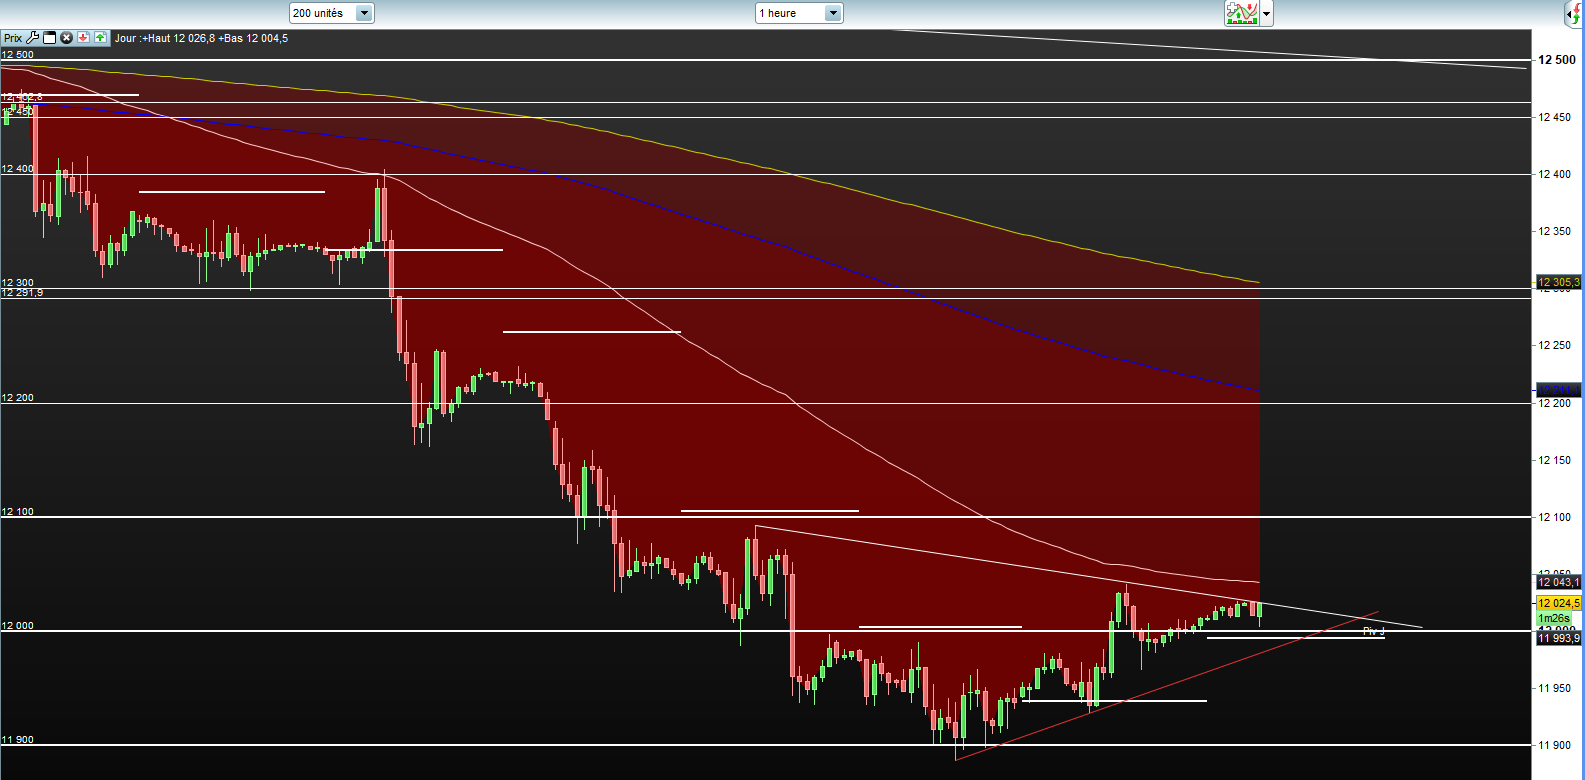Click the 11 993,9 price tag on axis

click(1559, 638)
